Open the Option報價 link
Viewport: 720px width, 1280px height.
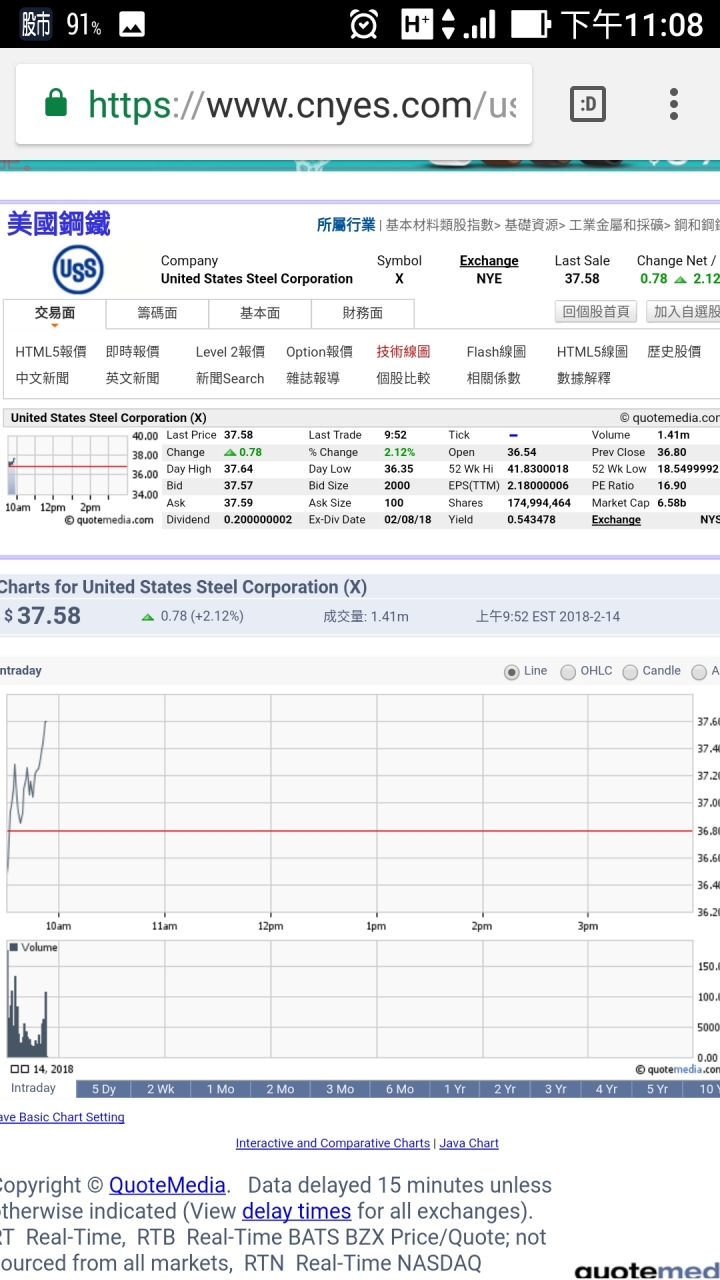click(x=319, y=352)
